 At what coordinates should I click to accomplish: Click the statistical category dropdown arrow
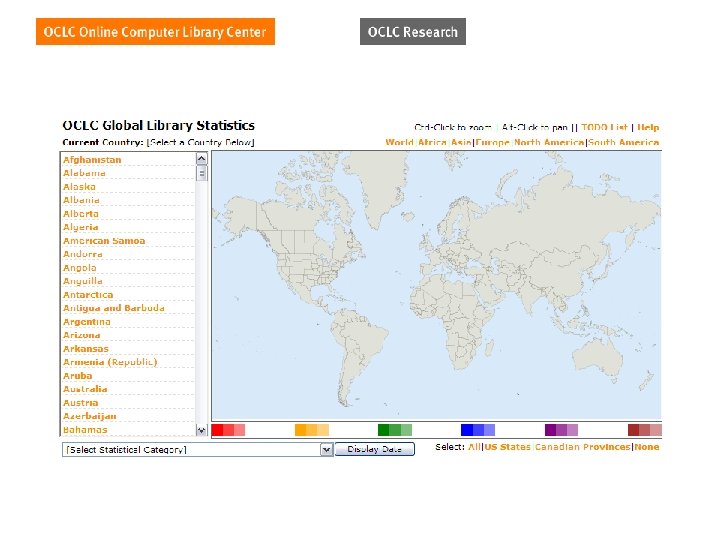click(x=326, y=450)
